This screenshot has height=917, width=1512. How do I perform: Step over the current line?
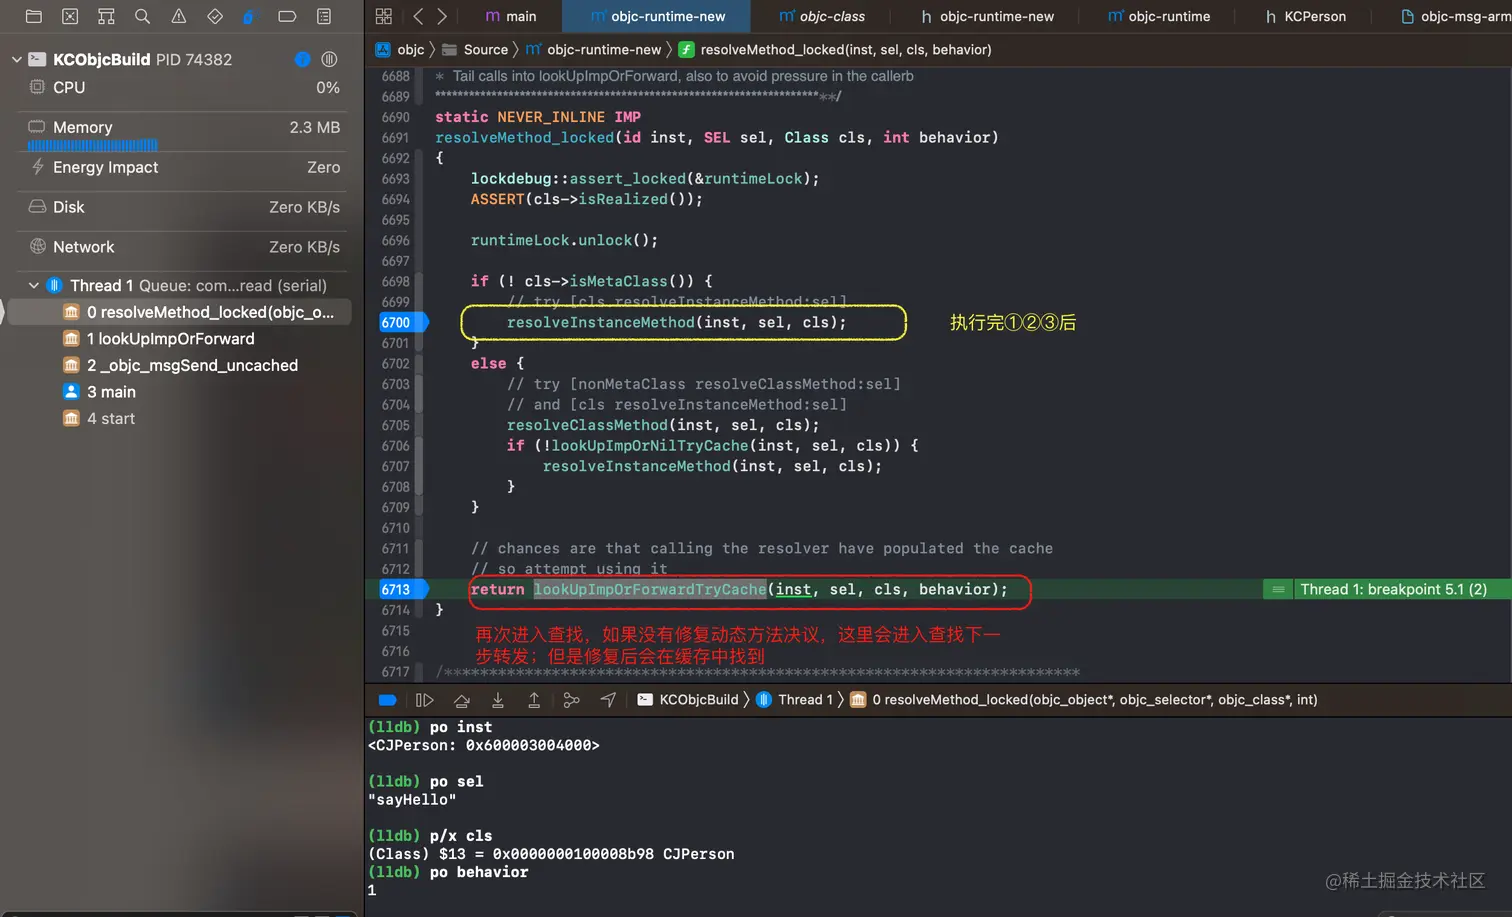click(461, 700)
